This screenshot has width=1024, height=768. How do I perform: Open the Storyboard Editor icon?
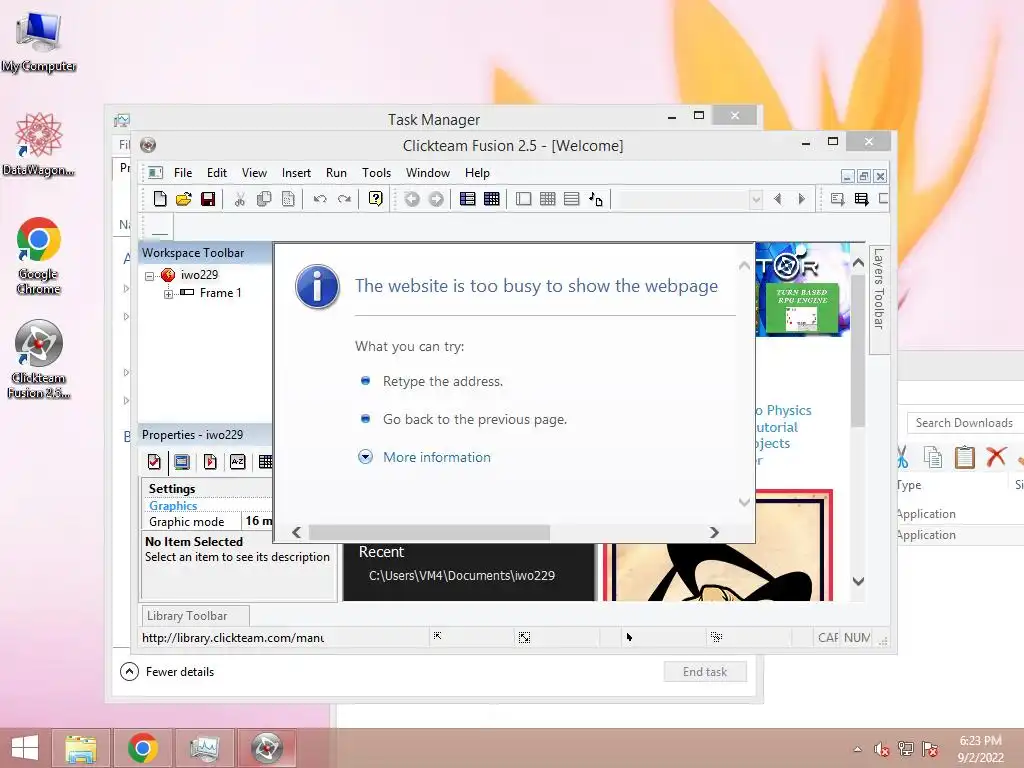click(468, 199)
